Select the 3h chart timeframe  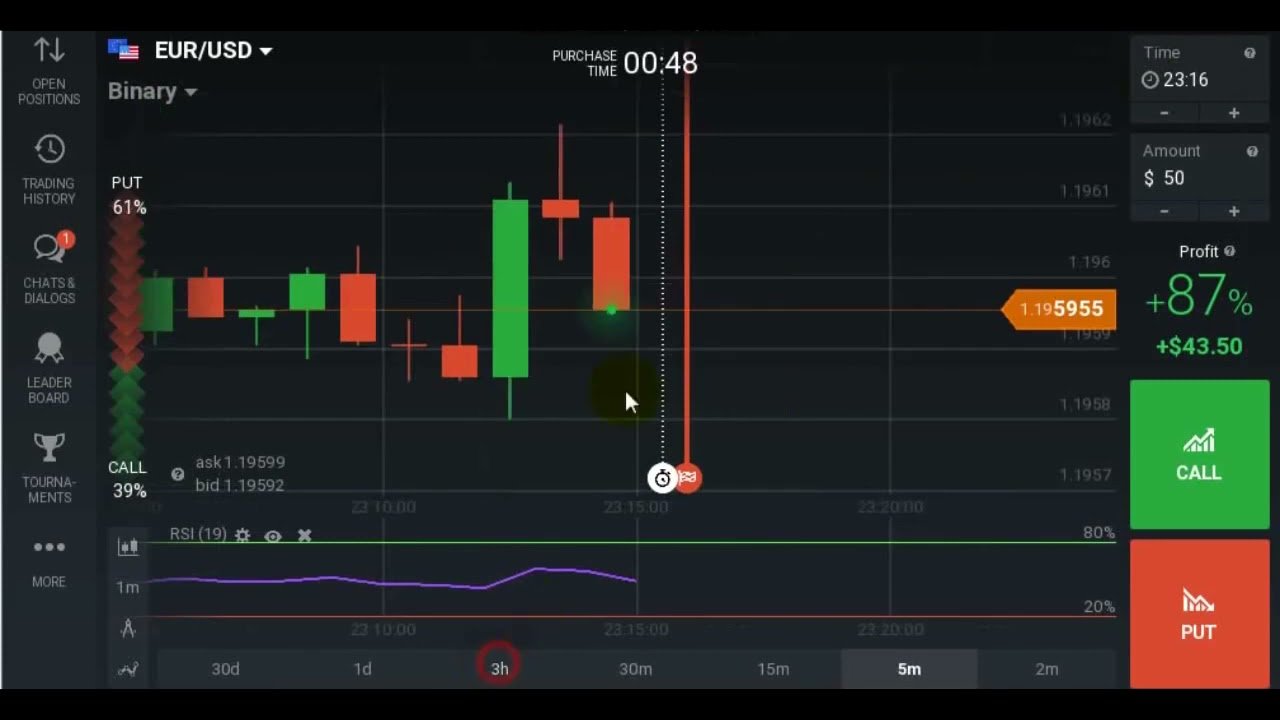499,669
